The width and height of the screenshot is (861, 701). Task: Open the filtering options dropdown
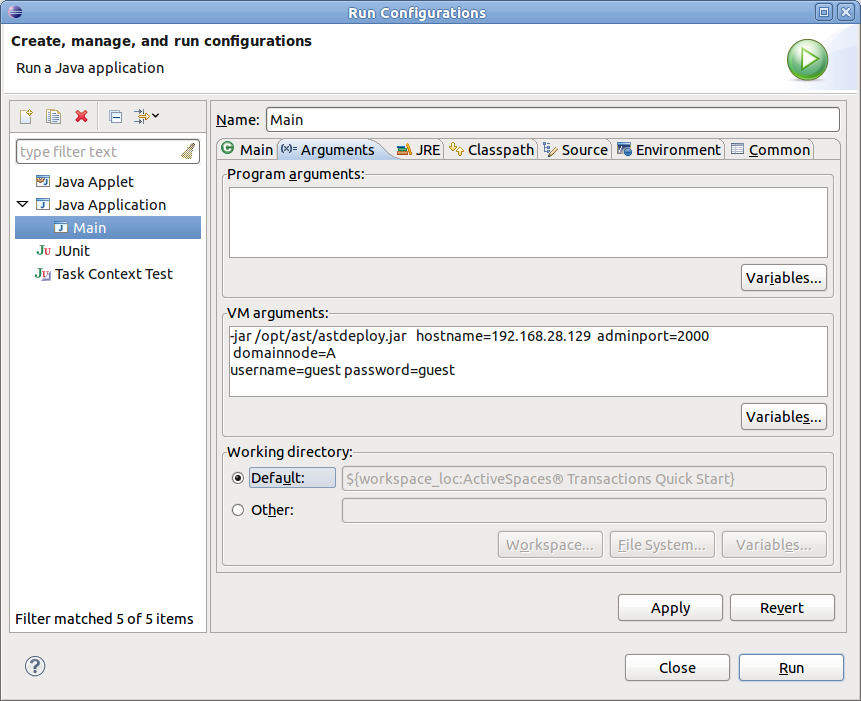[155, 116]
